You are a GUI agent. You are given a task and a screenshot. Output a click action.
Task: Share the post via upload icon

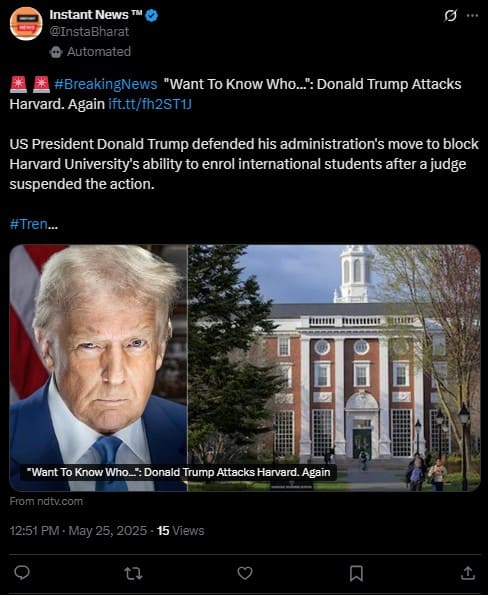[468, 573]
